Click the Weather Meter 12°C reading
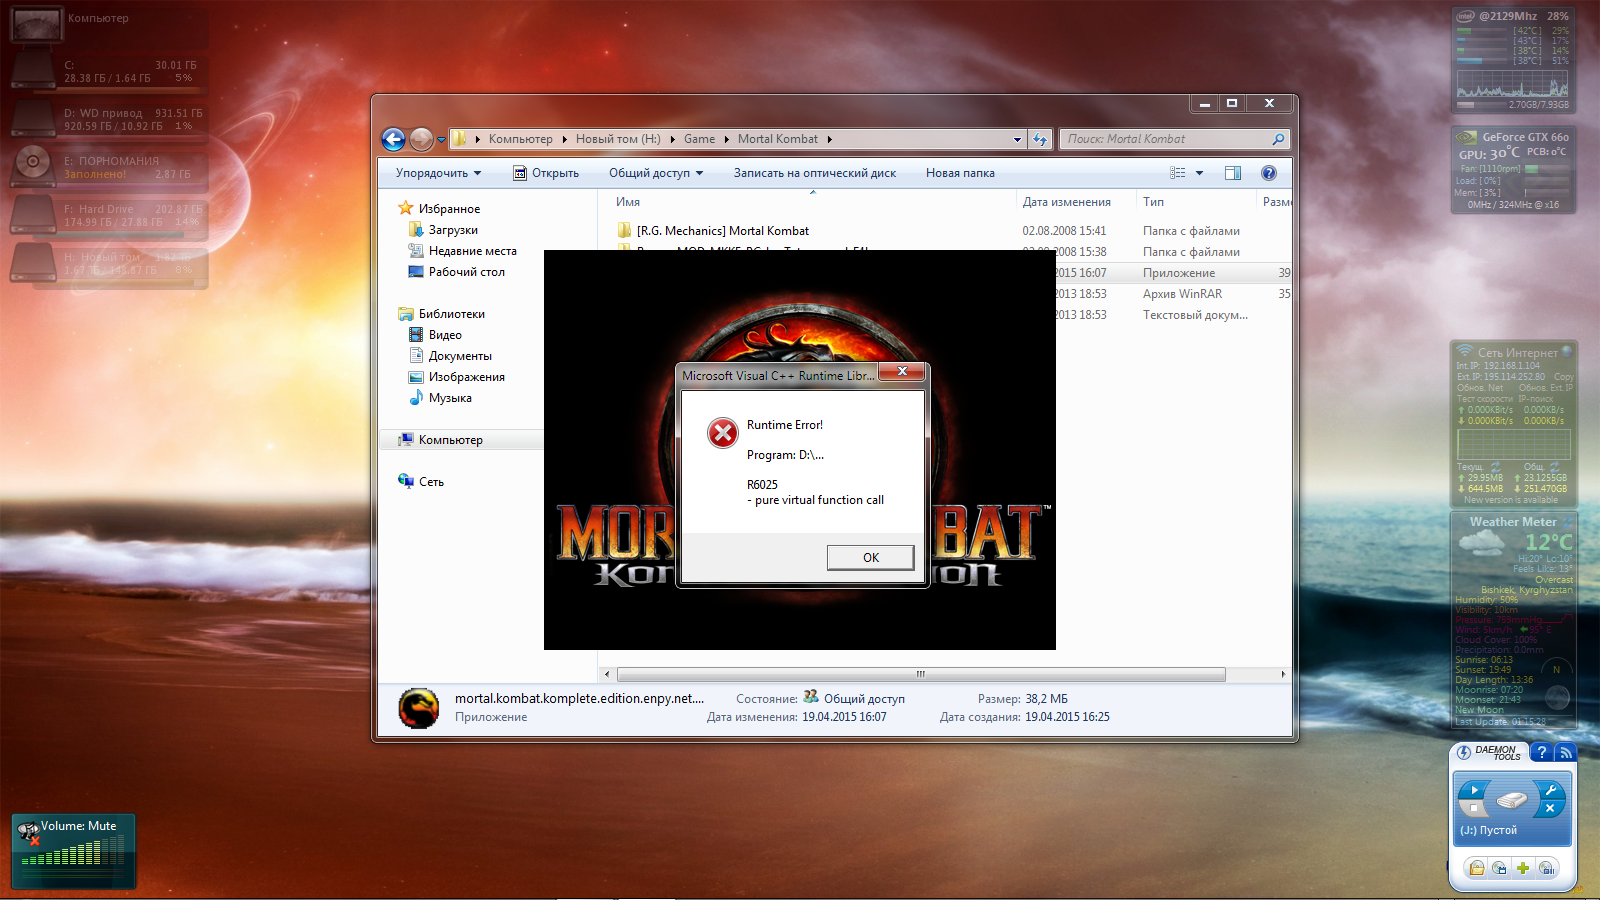This screenshot has height=900, width=1600. pos(1548,542)
